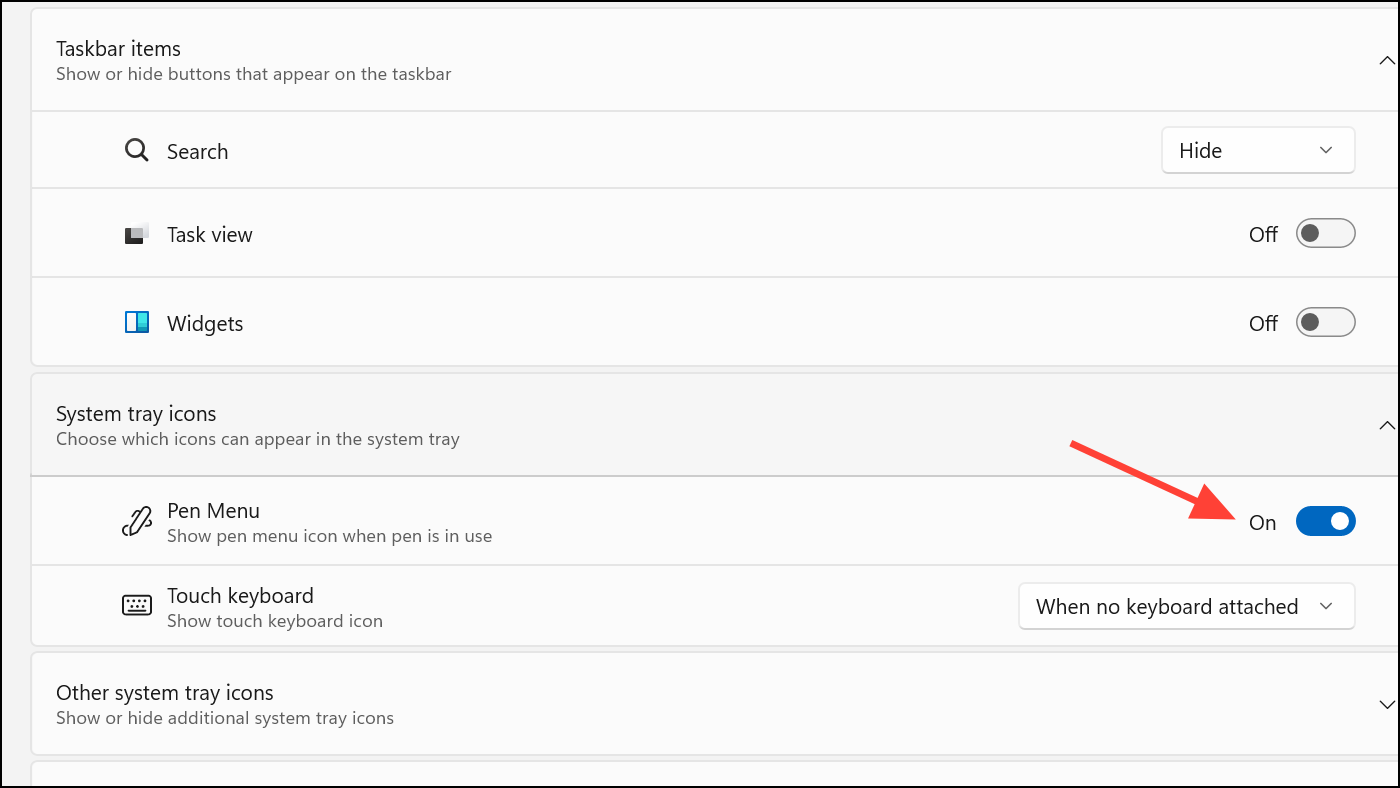Click the Touch keyboard icon
Viewport: 1400px width, 788px height.
click(136, 605)
